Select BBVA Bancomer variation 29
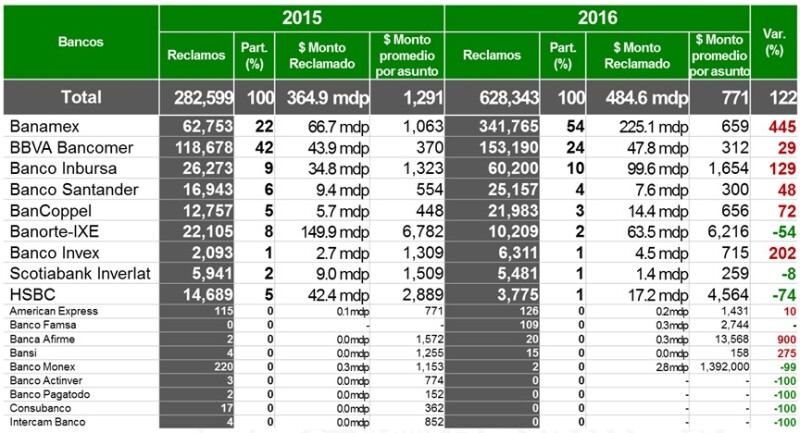 (x=787, y=148)
